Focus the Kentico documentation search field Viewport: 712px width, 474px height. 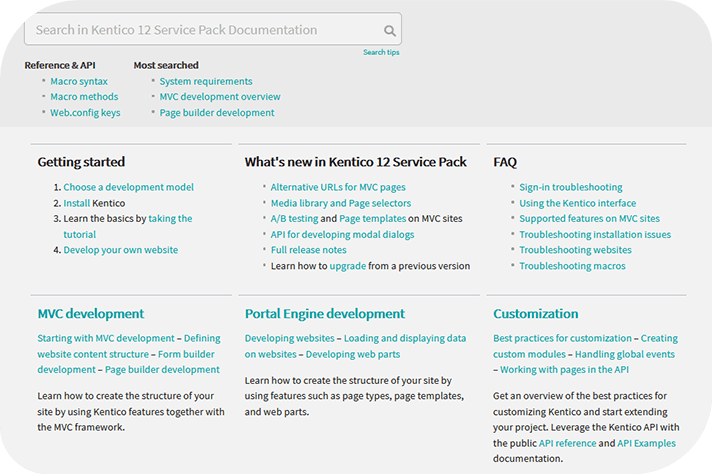(x=213, y=30)
